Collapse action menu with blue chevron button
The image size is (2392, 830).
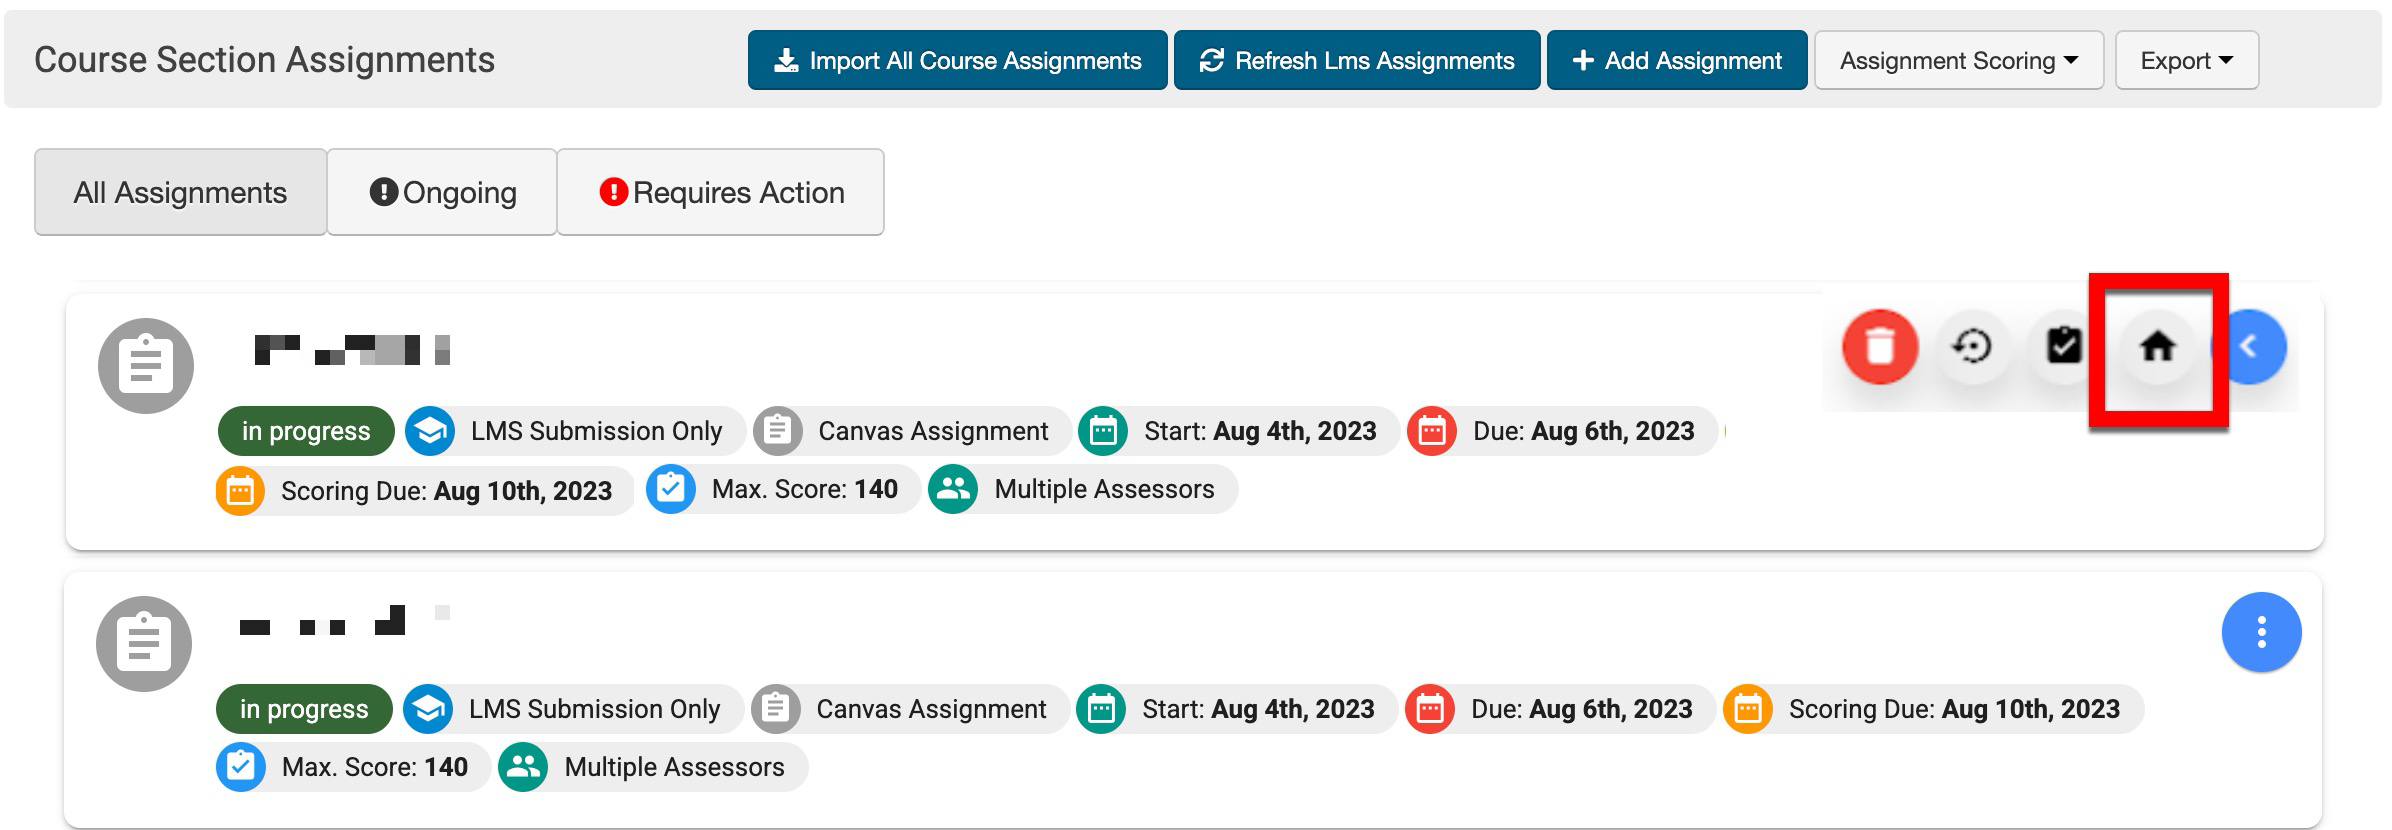[x=2254, y=347]
